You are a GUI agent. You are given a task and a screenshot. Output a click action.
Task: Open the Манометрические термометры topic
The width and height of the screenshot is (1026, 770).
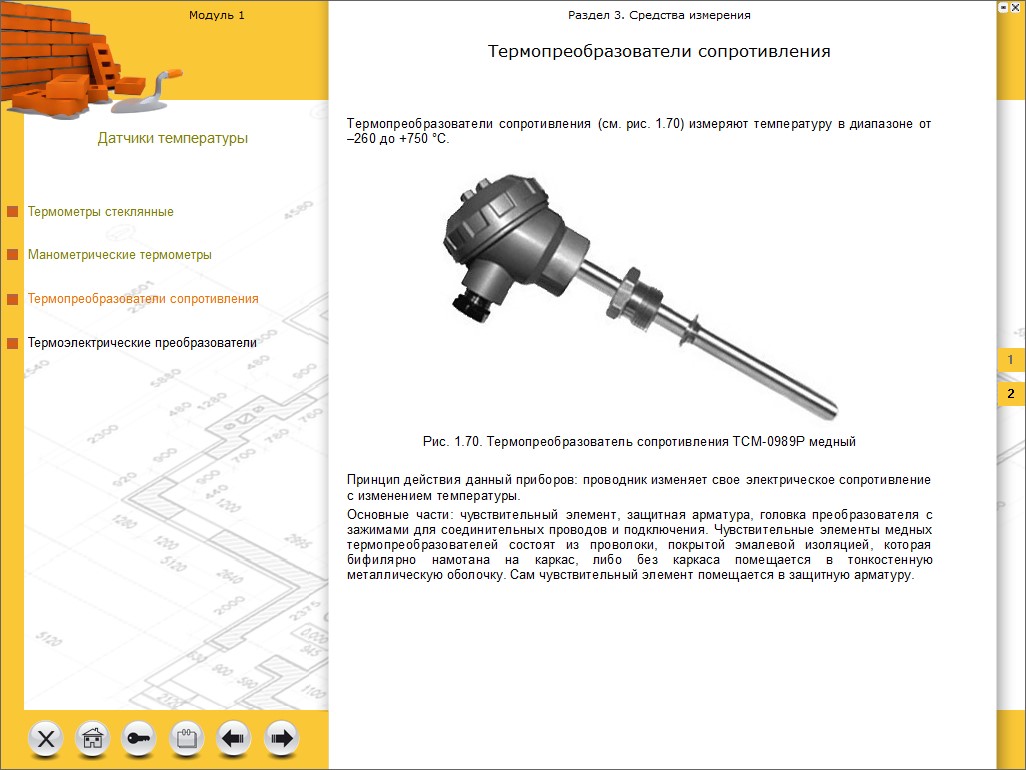click(120, 255)
